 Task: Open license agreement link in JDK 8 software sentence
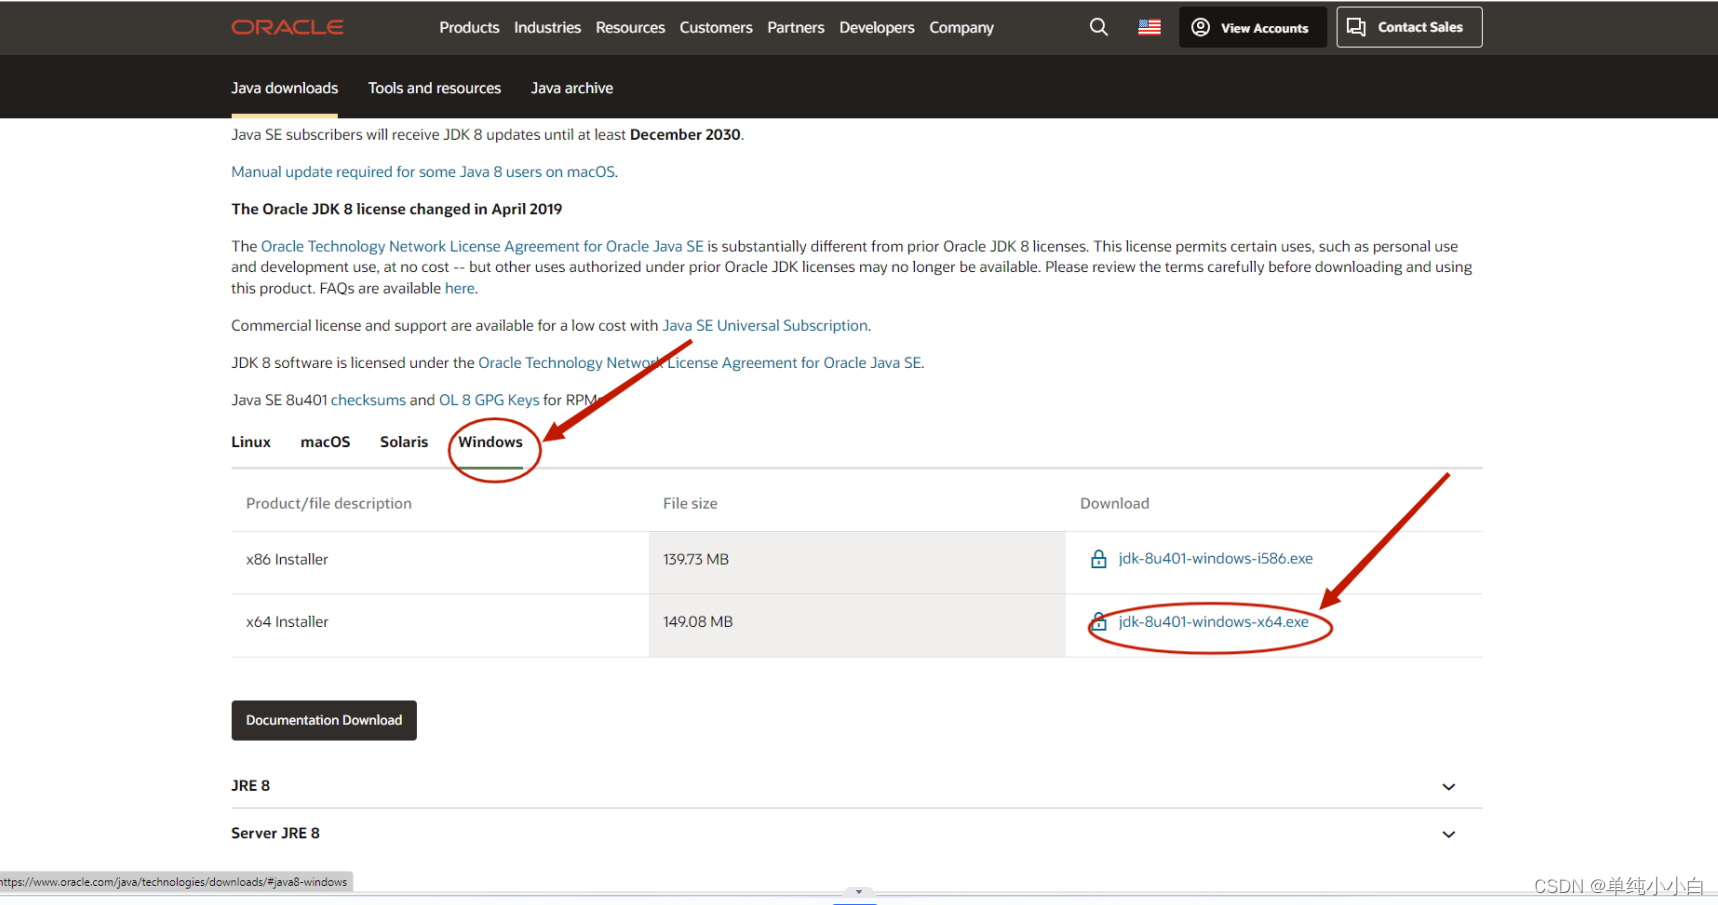click(x=700, y=363)
